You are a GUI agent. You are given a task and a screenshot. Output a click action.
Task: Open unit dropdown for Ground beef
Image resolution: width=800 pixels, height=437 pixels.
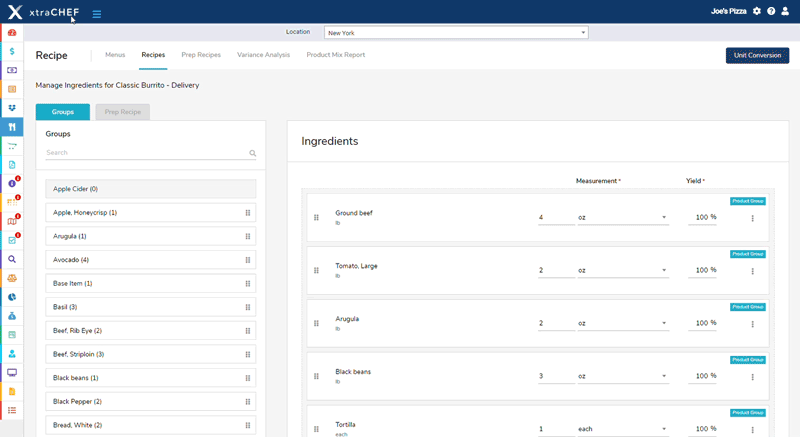(623, 218)
